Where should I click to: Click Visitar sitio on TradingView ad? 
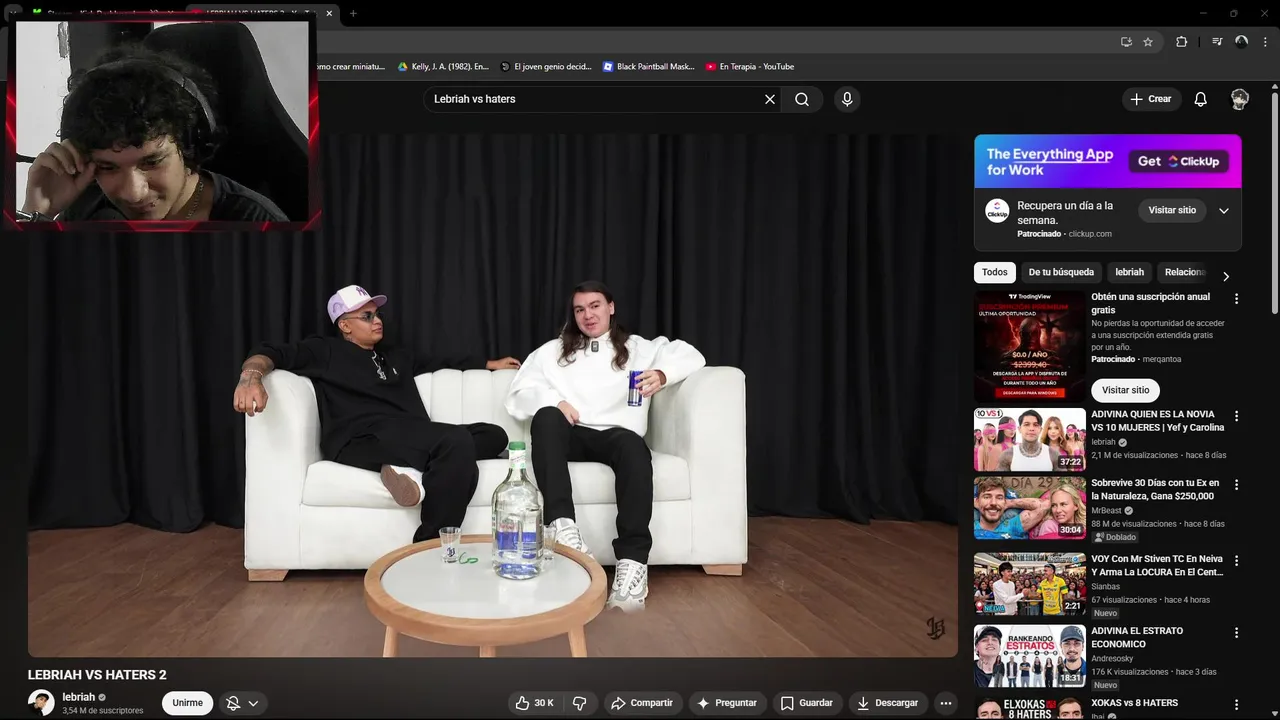pos(1125,390)
